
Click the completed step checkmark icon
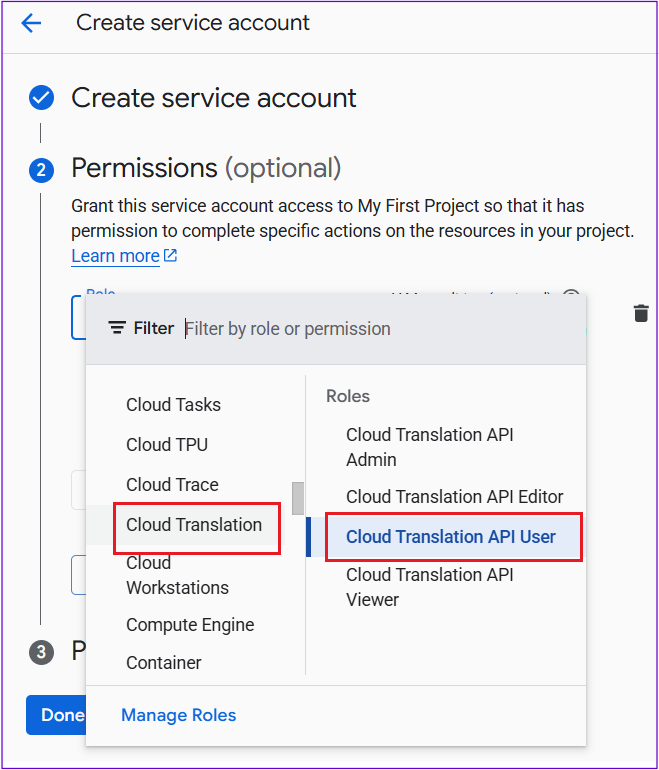pyautogui.click(x=41, y=97)
